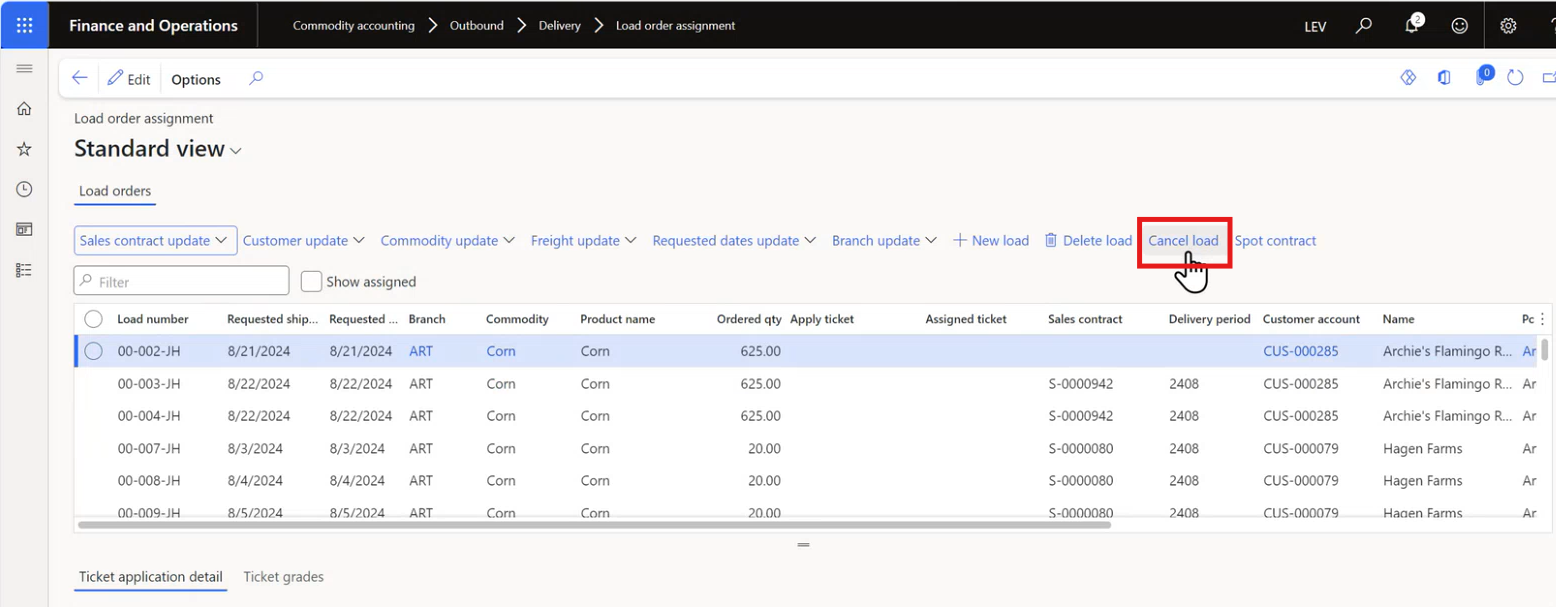Open sales contract link S-0000942
This screenshot has height=607, width=1556.
[x=1082, y=383]
